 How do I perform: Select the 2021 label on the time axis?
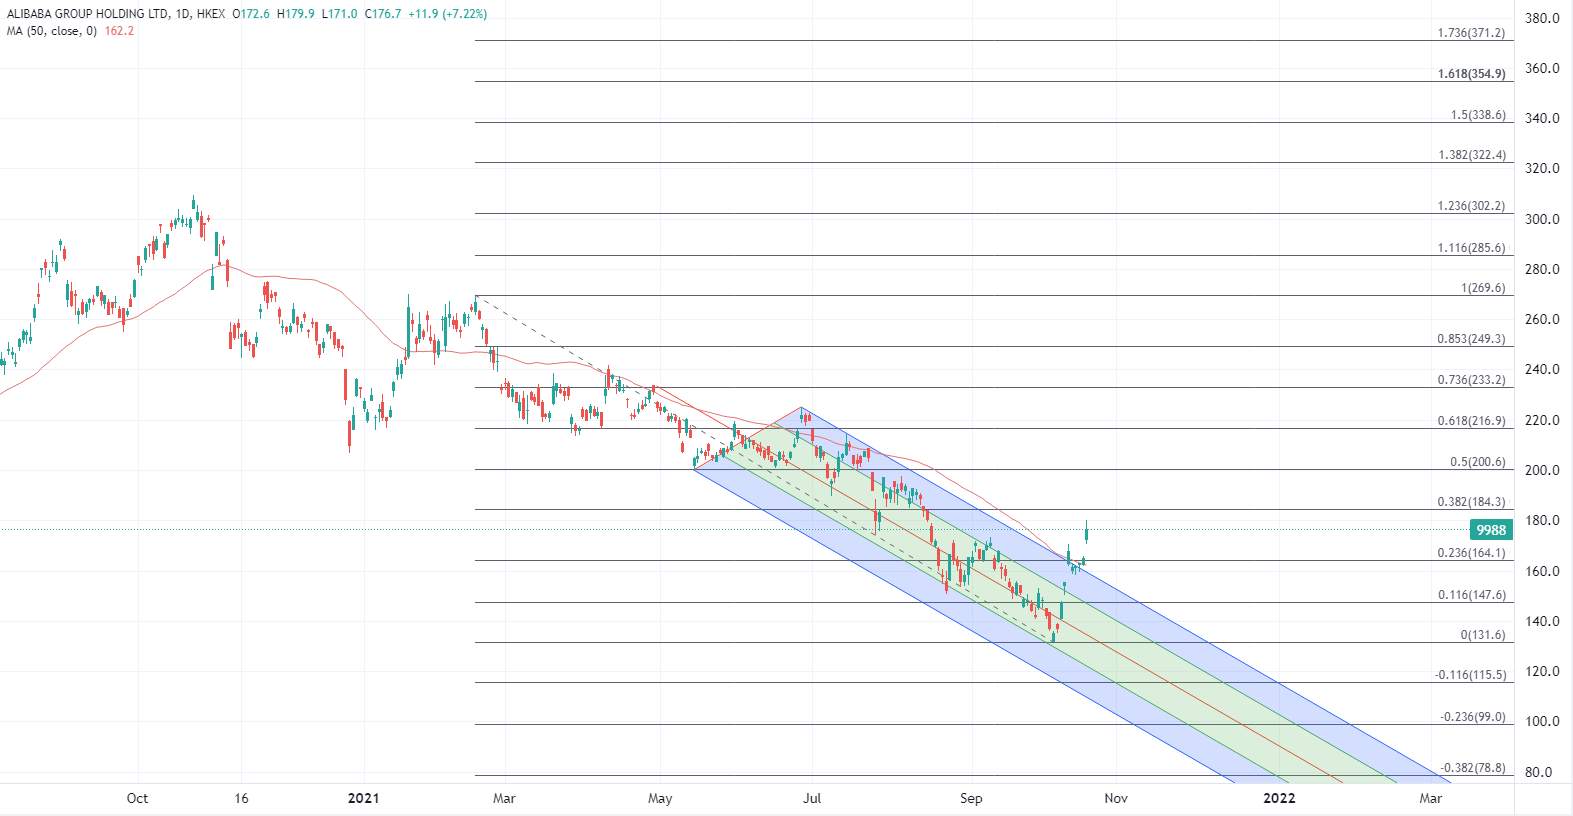(x=363, y=798)
